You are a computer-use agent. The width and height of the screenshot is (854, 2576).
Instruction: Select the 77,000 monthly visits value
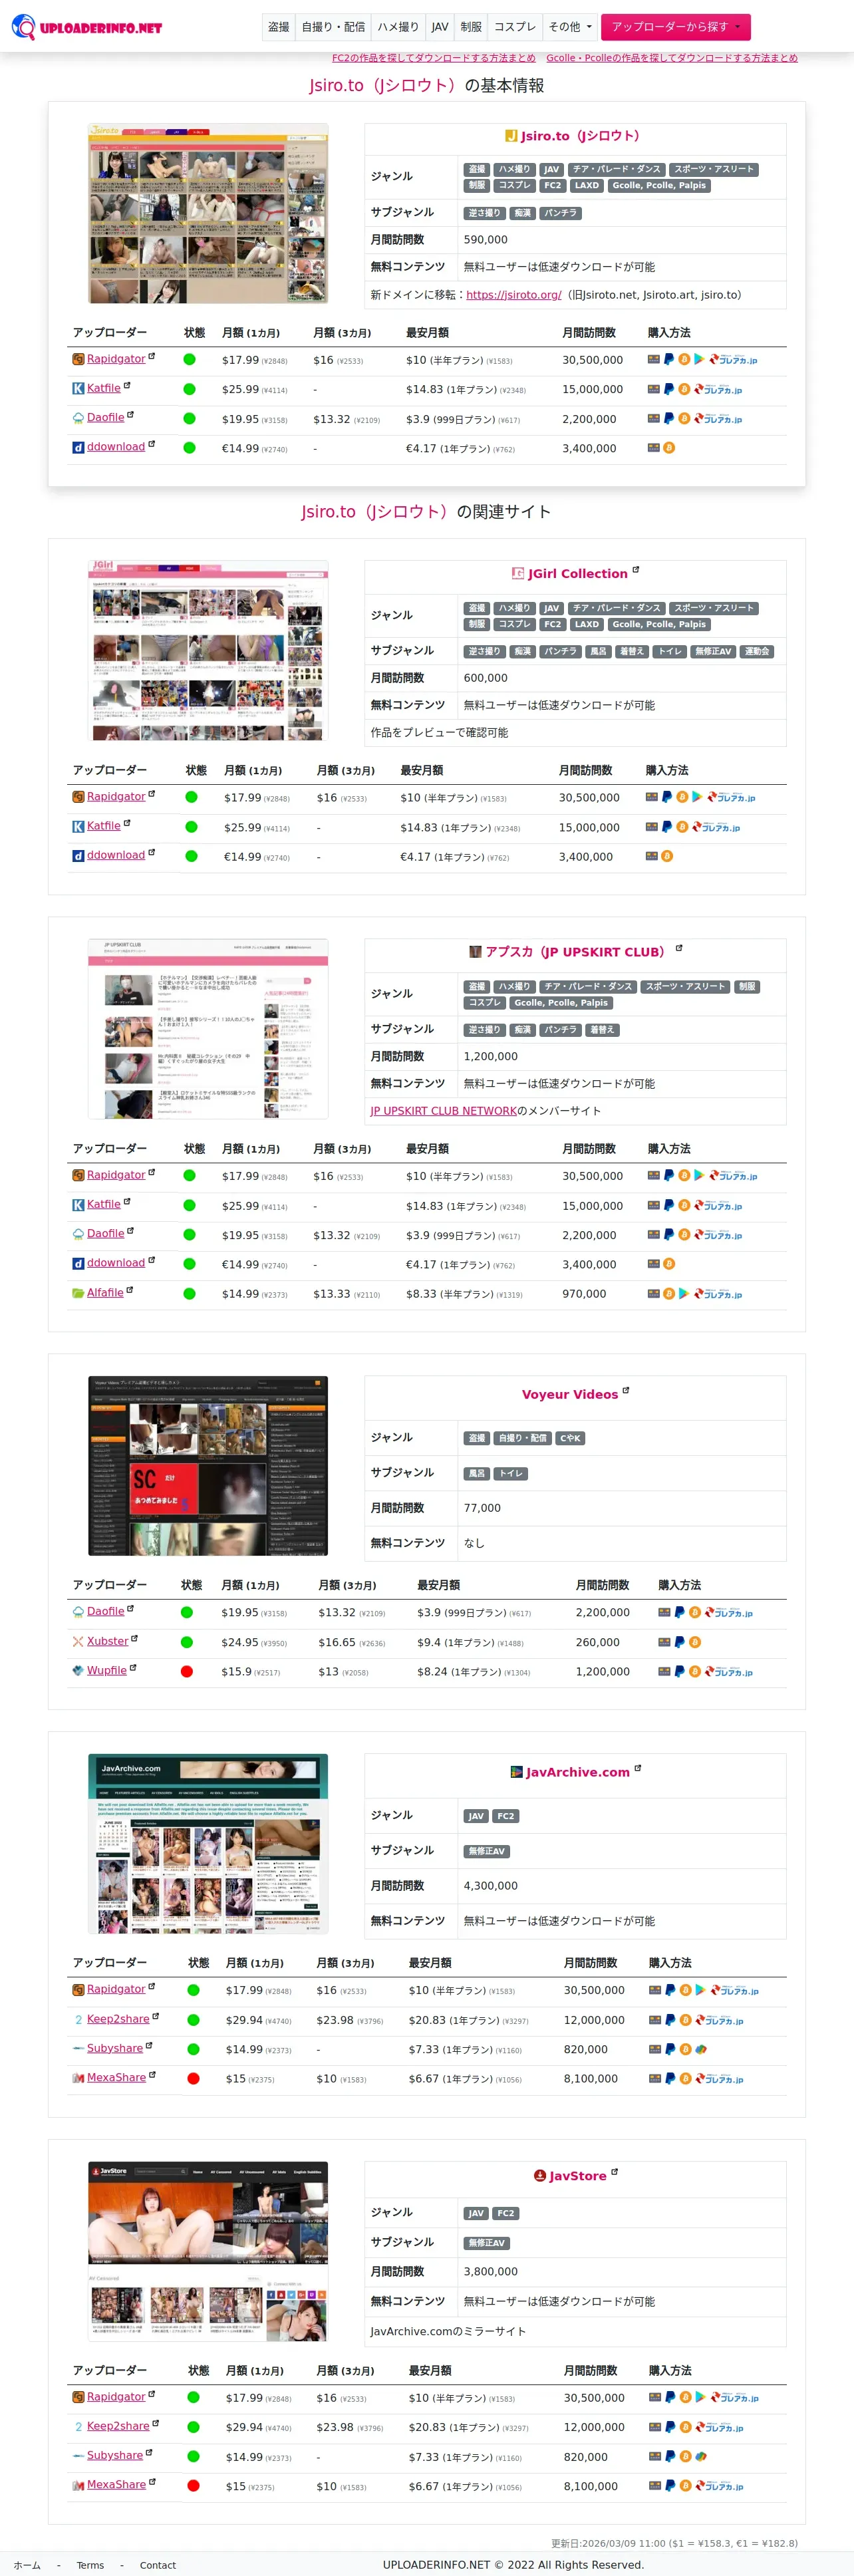point(482,1508)
